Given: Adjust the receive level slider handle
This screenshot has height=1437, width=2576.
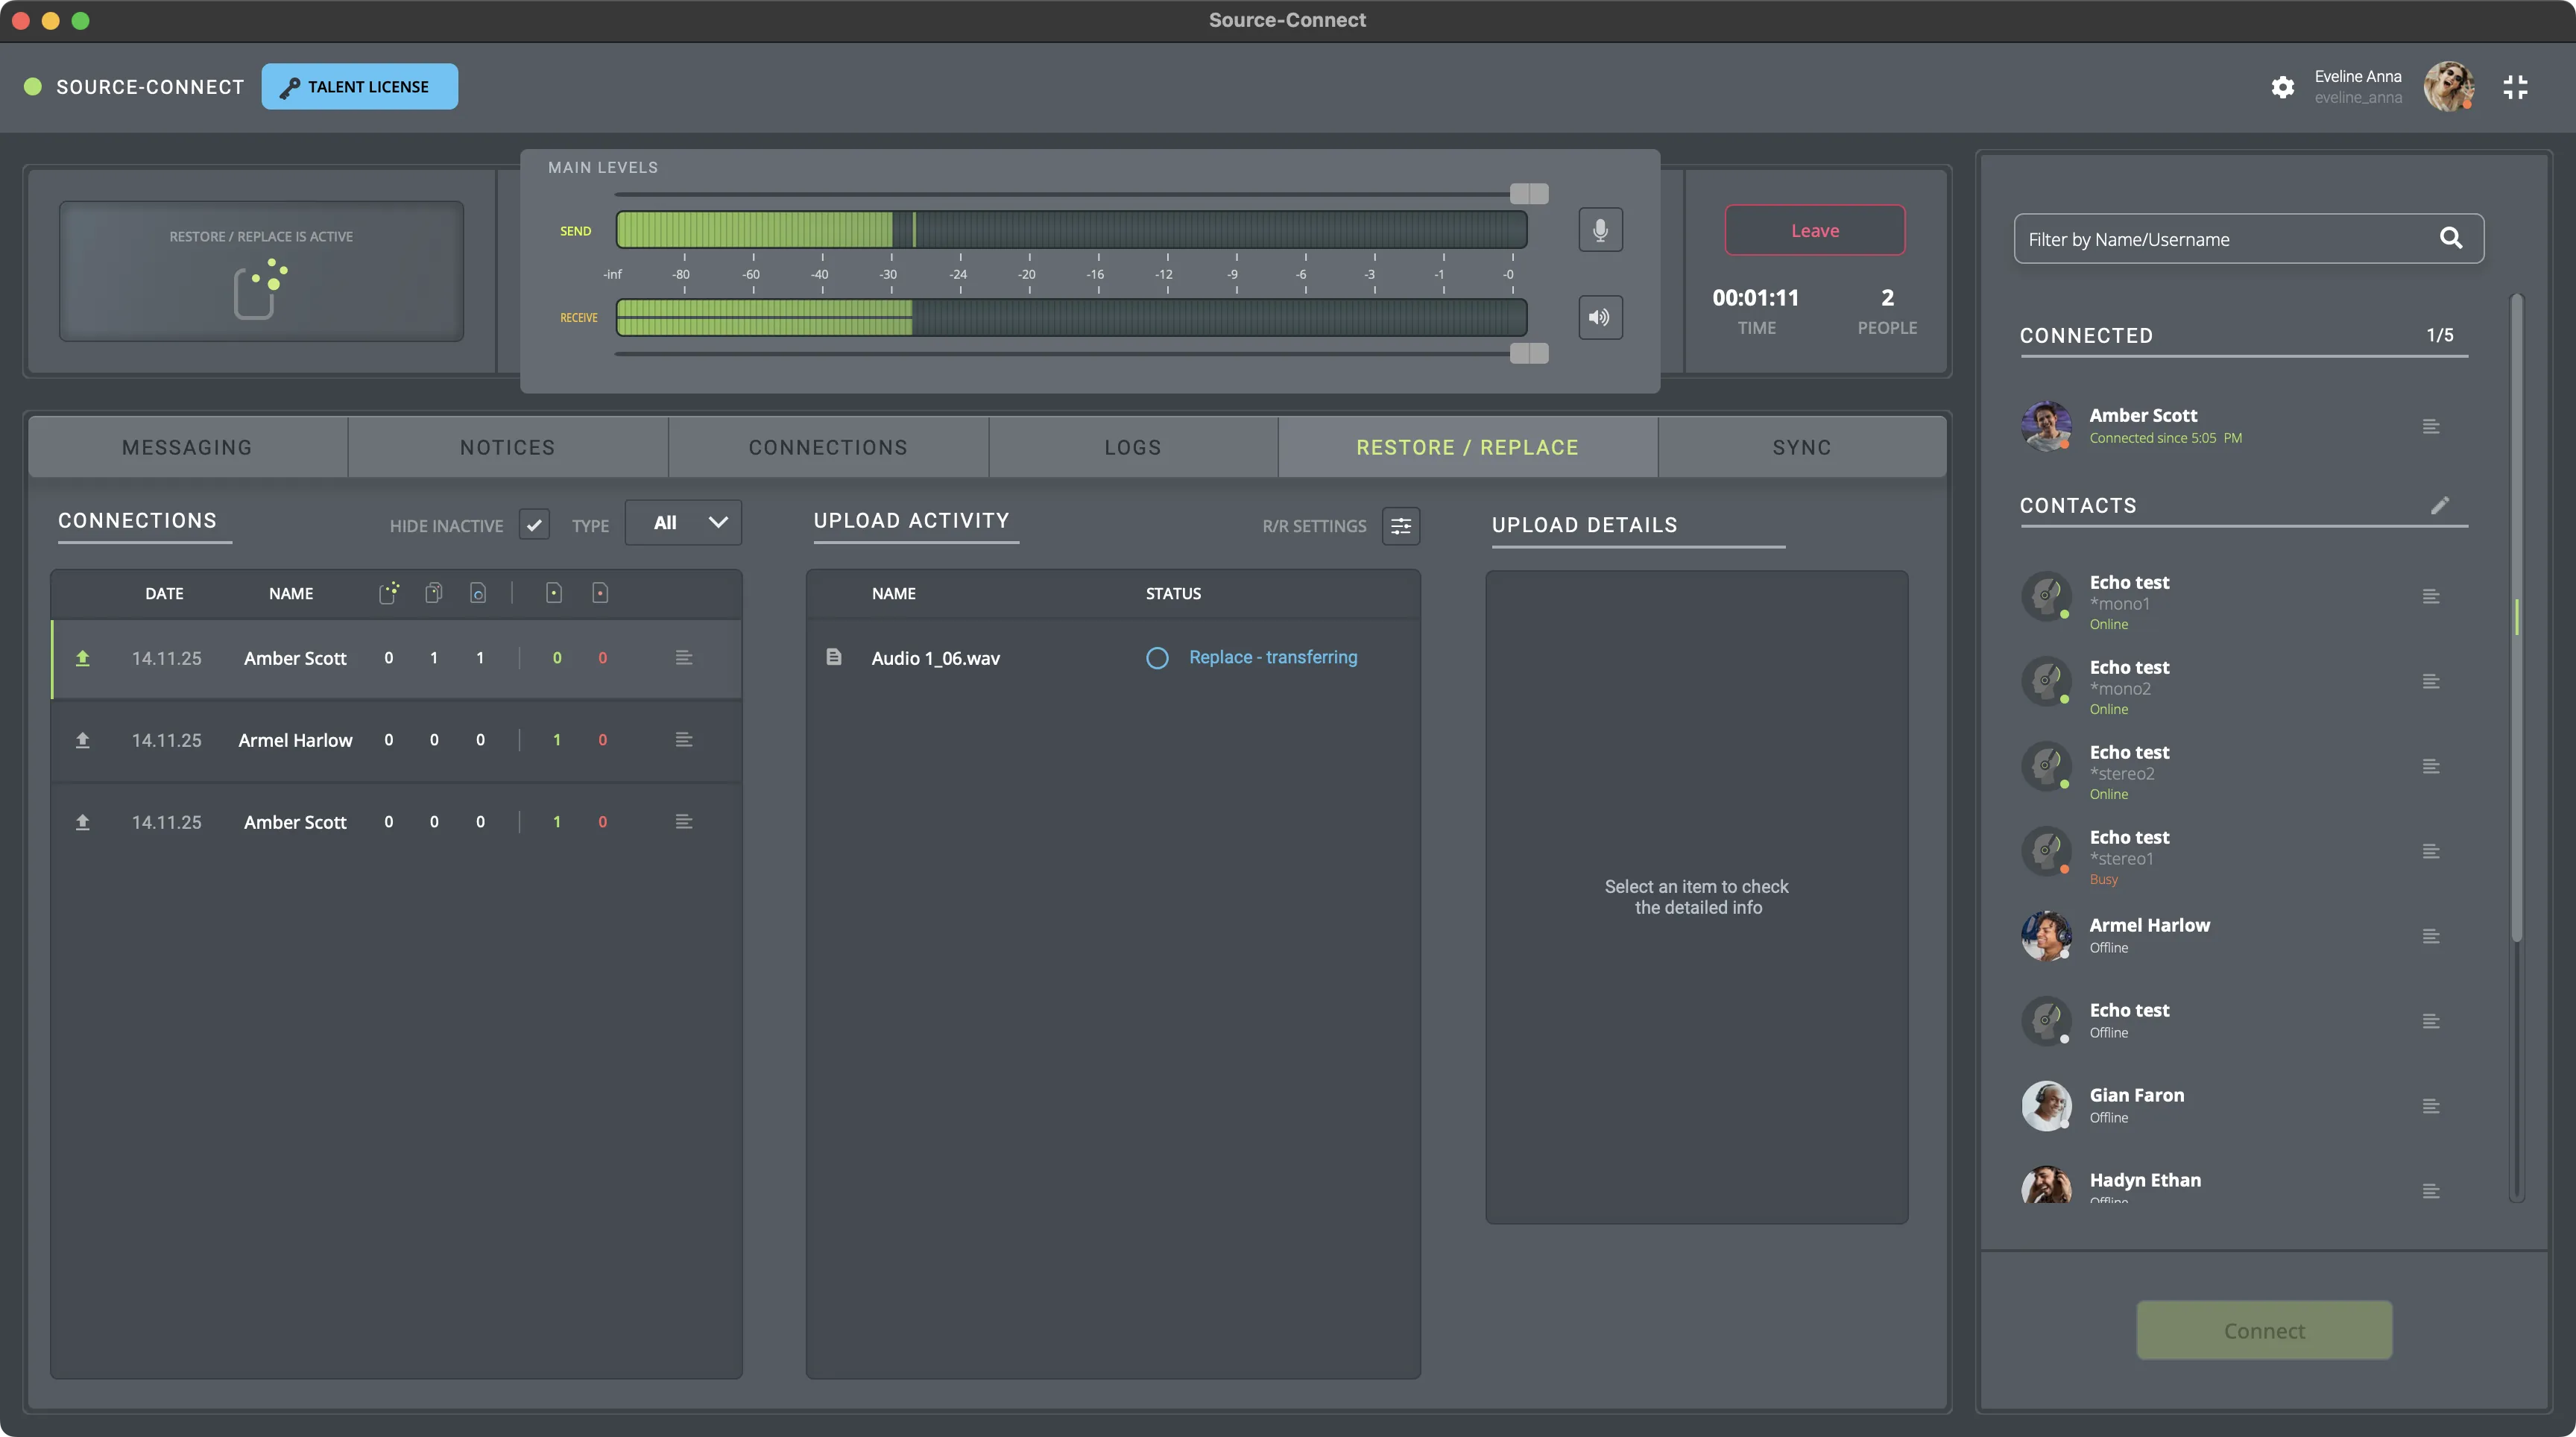Looking at the screenshot, I should (1529, 353).
